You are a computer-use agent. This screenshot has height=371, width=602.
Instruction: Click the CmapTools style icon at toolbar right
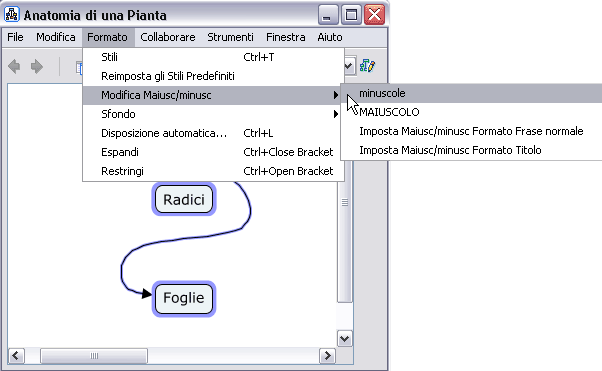(x=367, y=66)
